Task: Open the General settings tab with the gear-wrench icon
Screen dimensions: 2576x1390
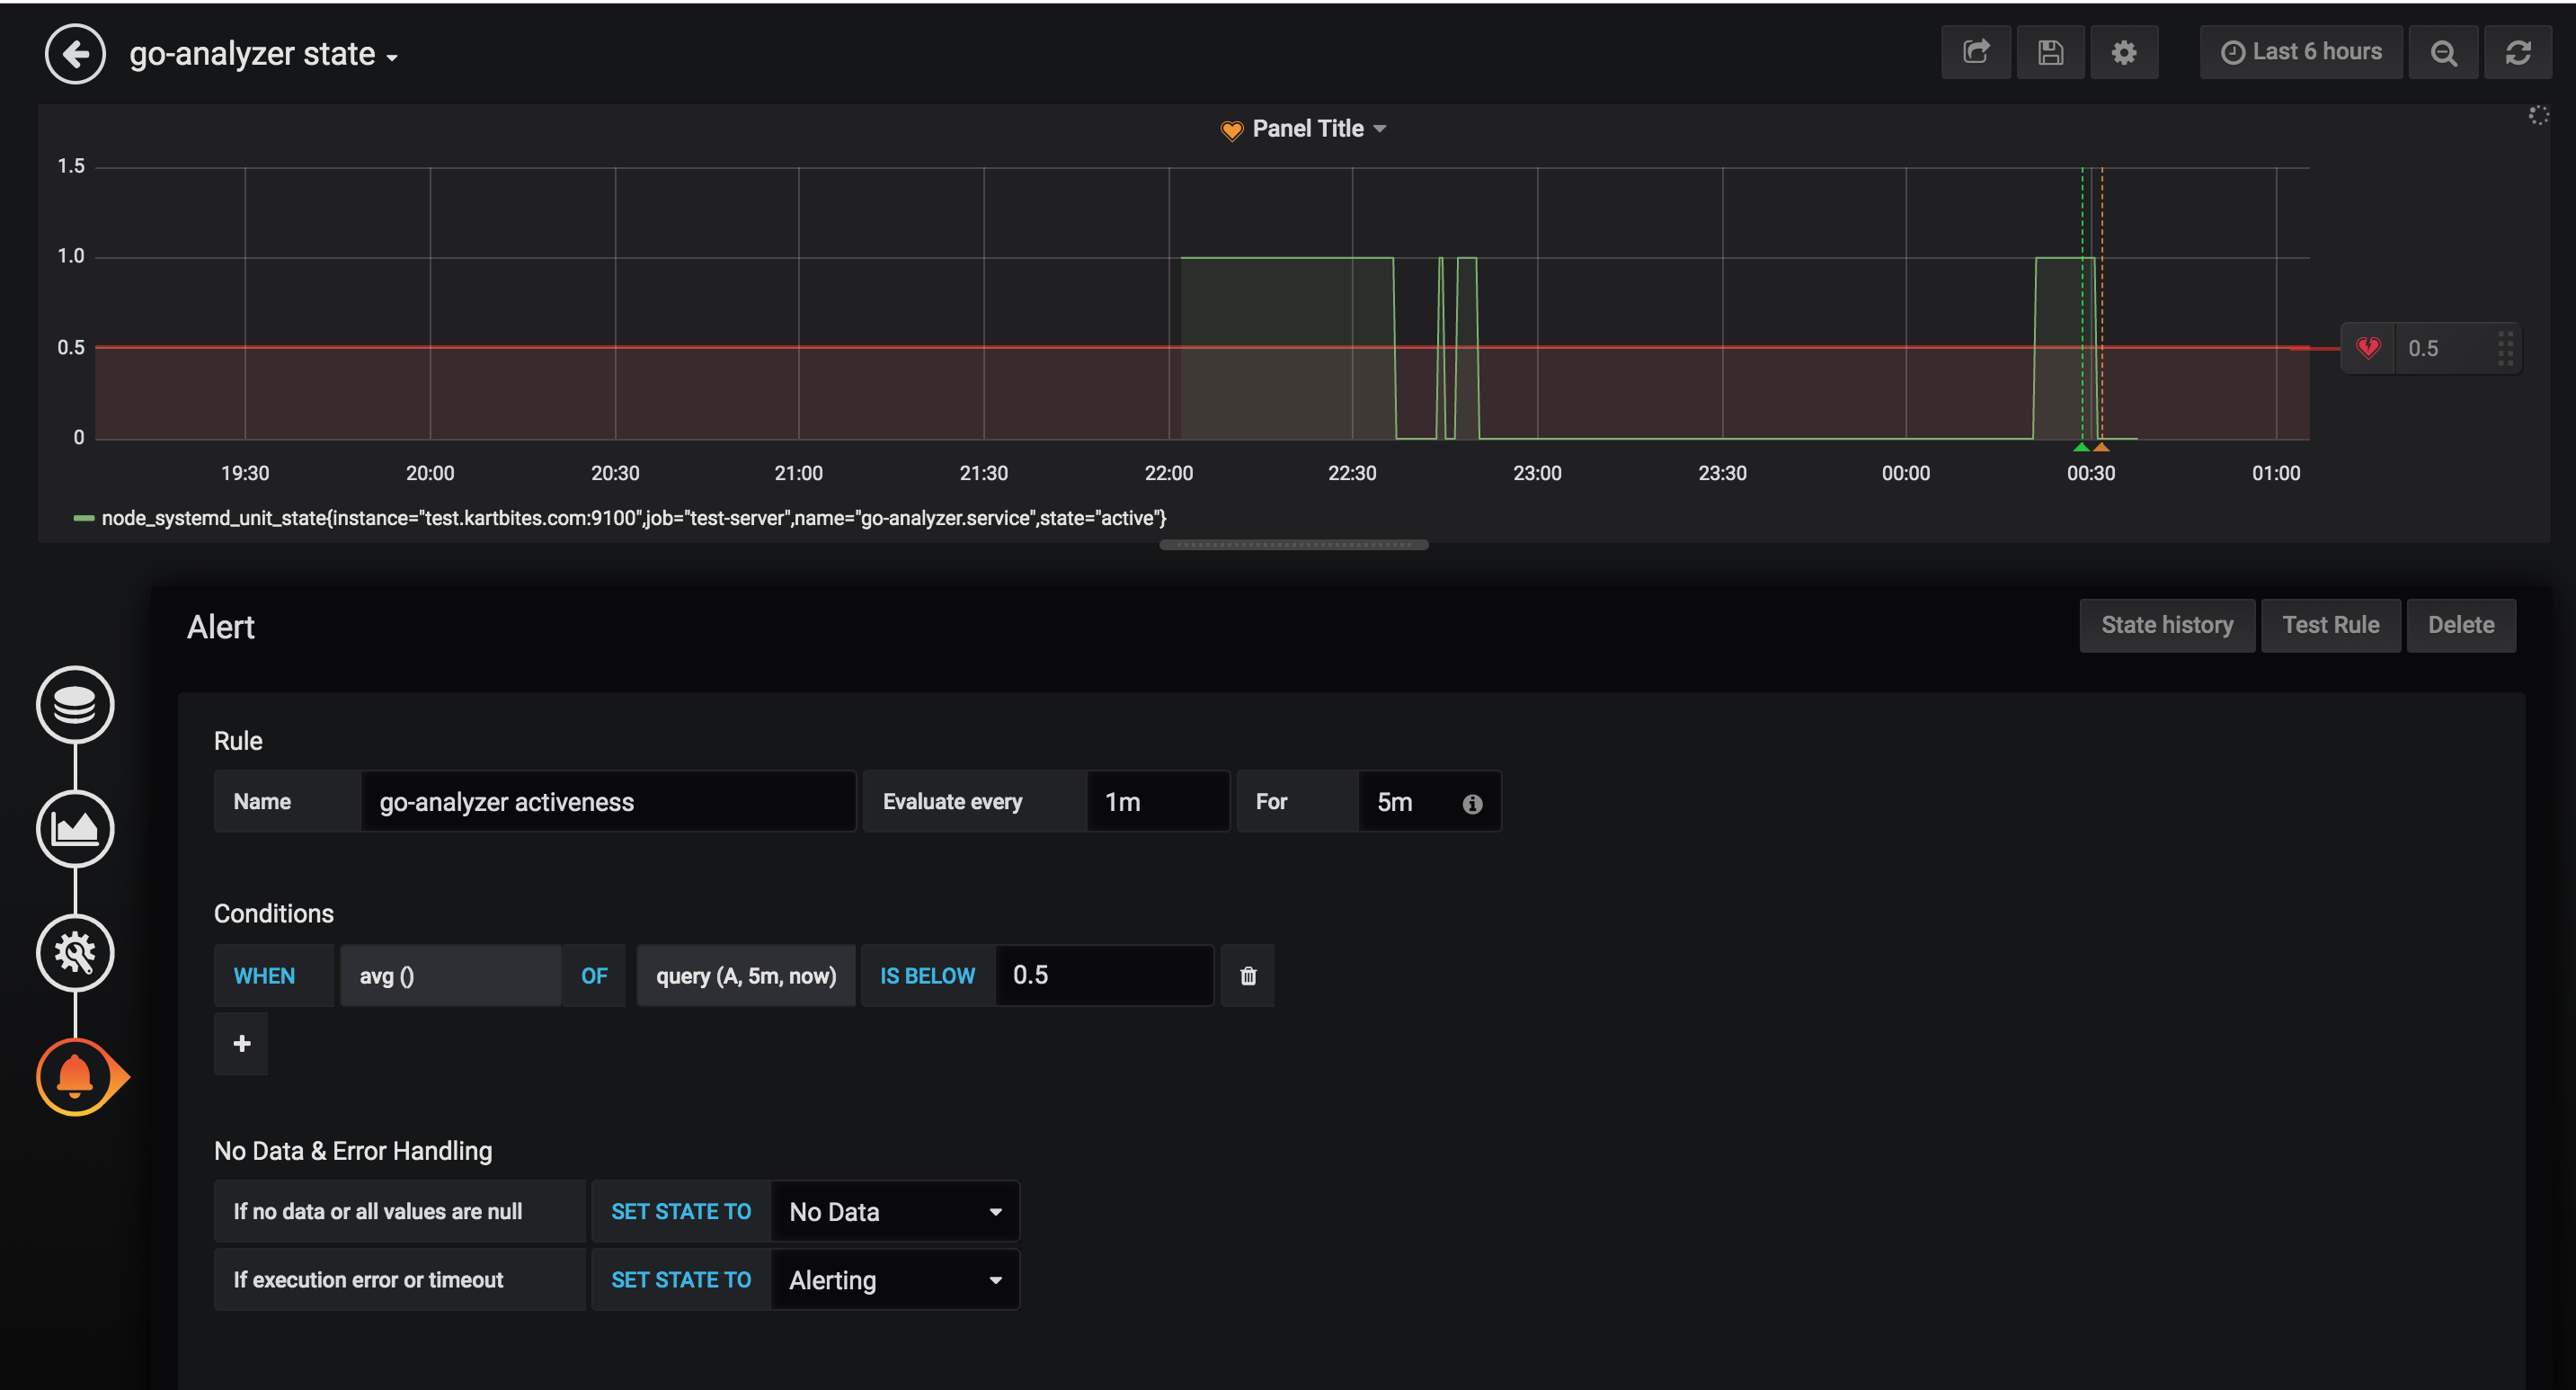Action: pyautogui.click(x=75, y=952)
